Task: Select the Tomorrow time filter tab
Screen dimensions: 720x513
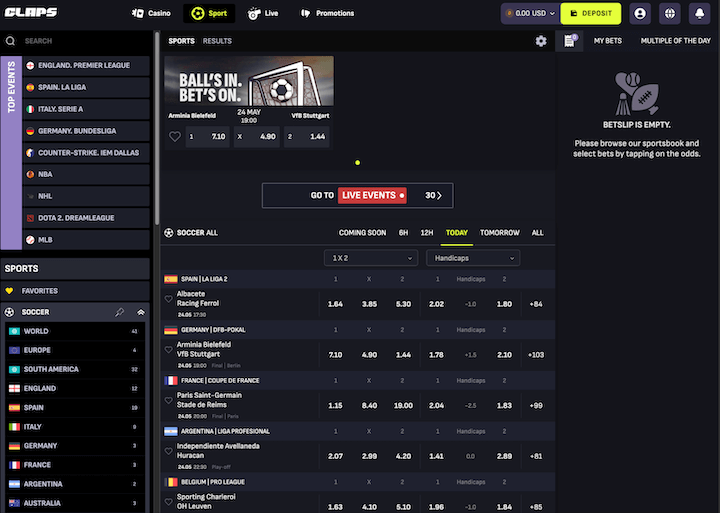Action: 499,232
